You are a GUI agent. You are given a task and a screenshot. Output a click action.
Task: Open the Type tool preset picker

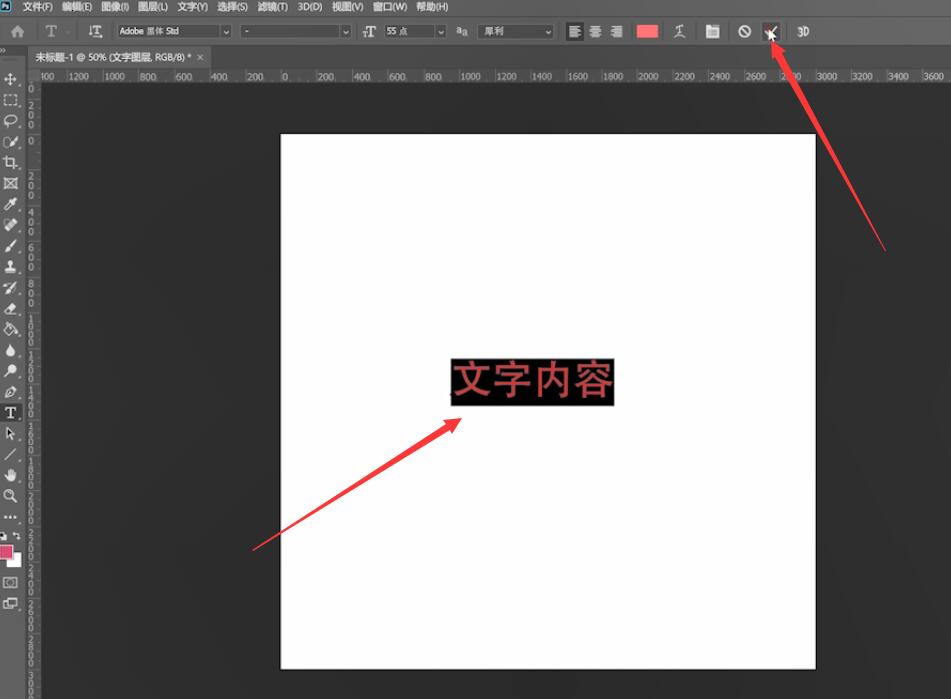pyautogui.click(x=56, y=32)
